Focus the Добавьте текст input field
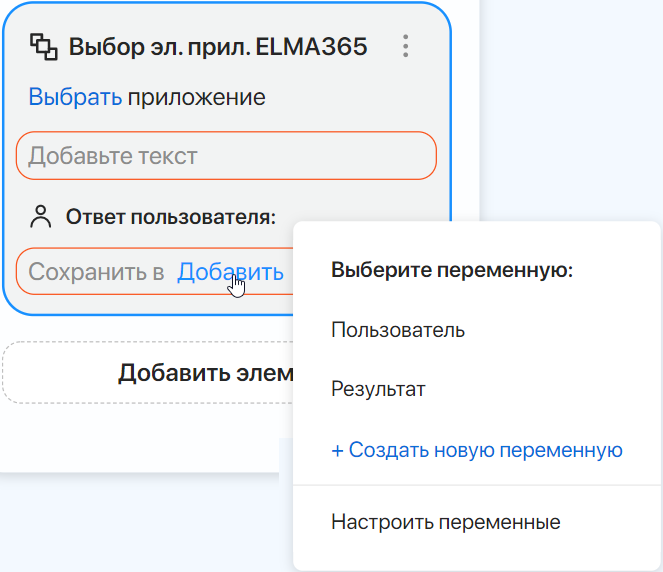Image resolution: width=663 pixels, height=572 pixels. [226, 156]
